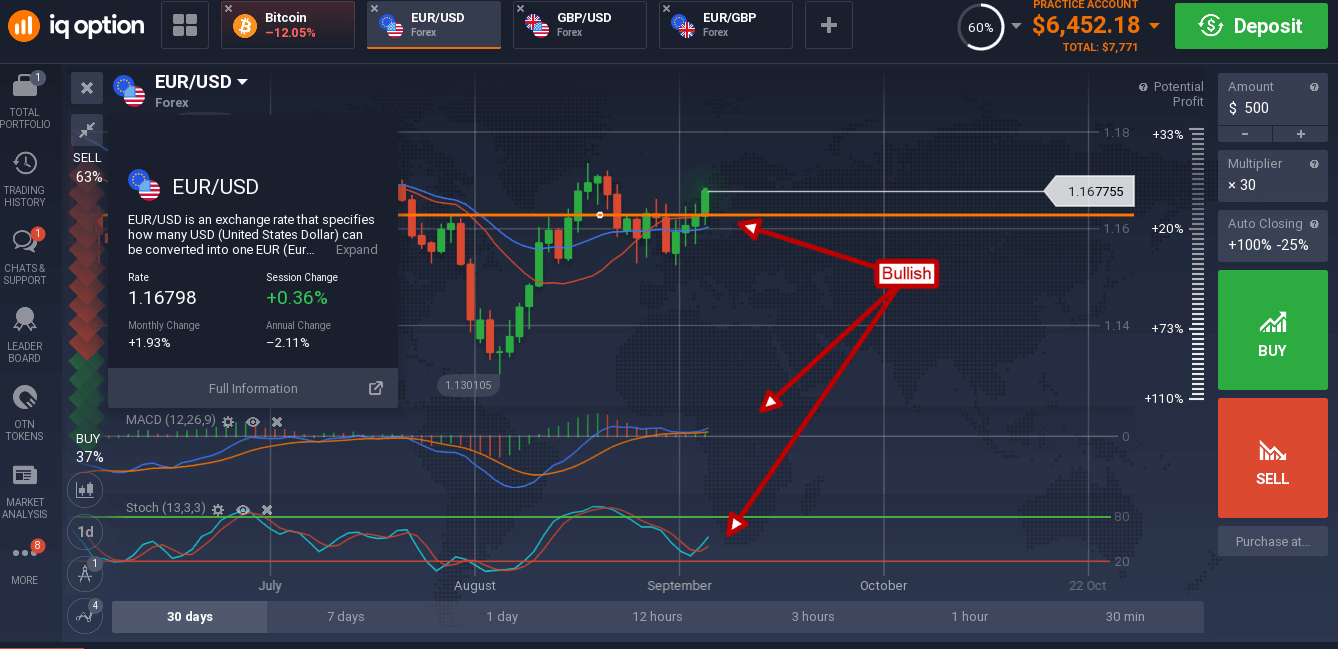1338x649 pixels.
Task: Close the EUR/USD tab
Action: (x=374, y=8)
